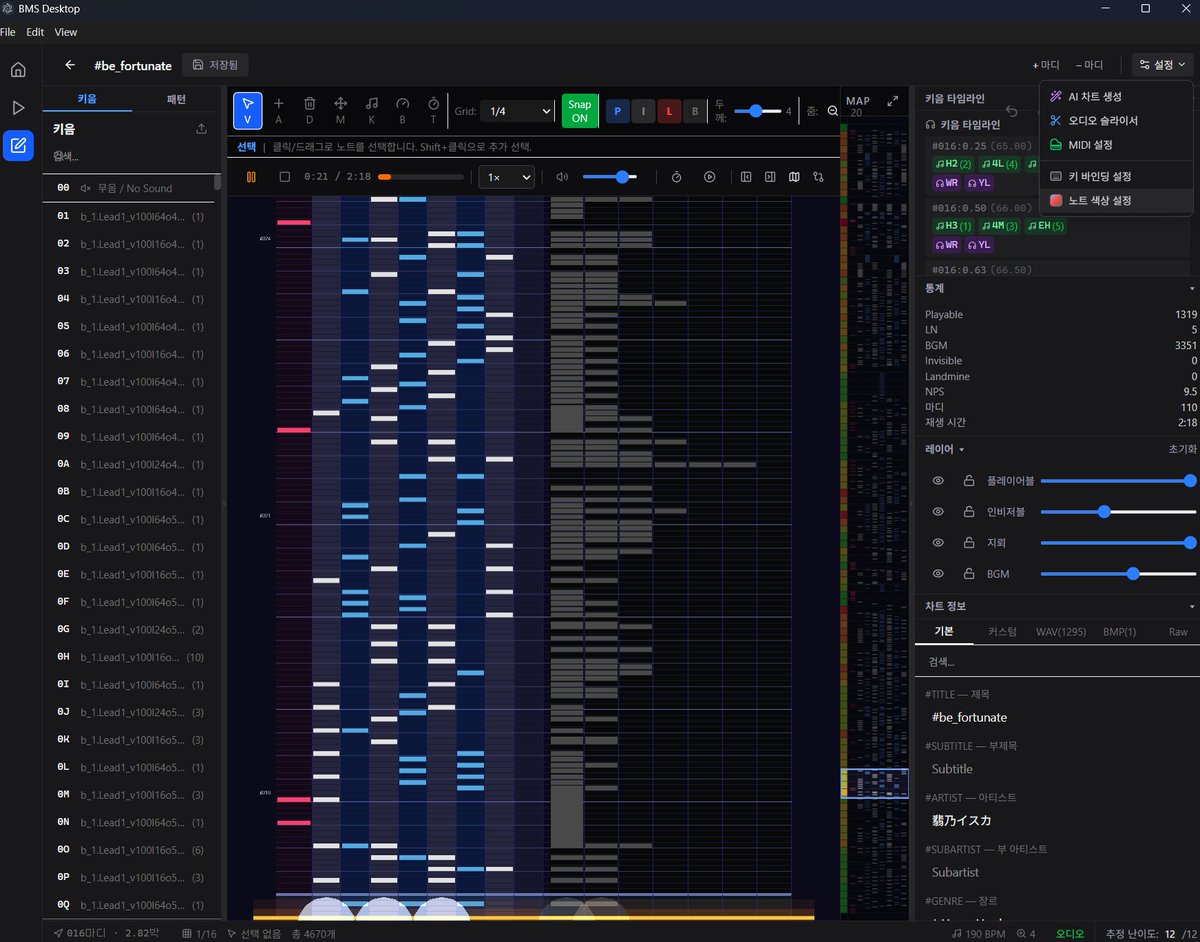
Task: Mute audio via the speaker icon
Action: [x=562, y=177]
